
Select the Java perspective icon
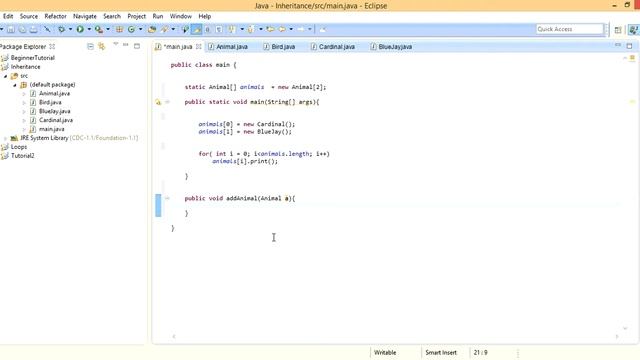(x=633, y=30)
